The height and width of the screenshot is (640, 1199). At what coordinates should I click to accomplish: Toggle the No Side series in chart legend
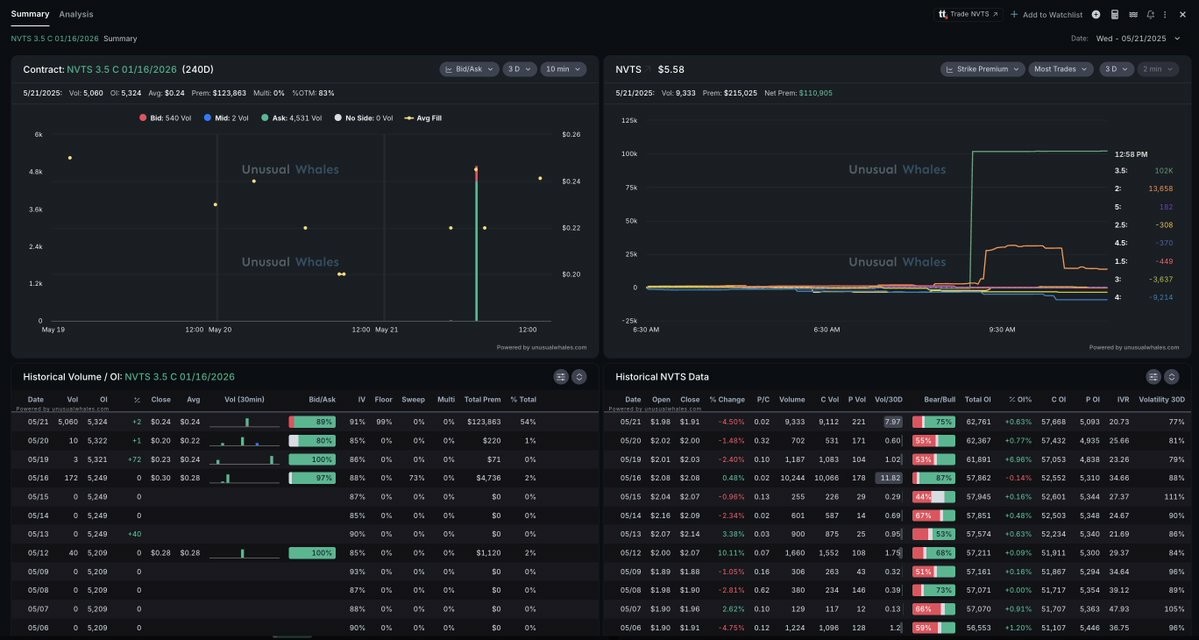(363, 119)
